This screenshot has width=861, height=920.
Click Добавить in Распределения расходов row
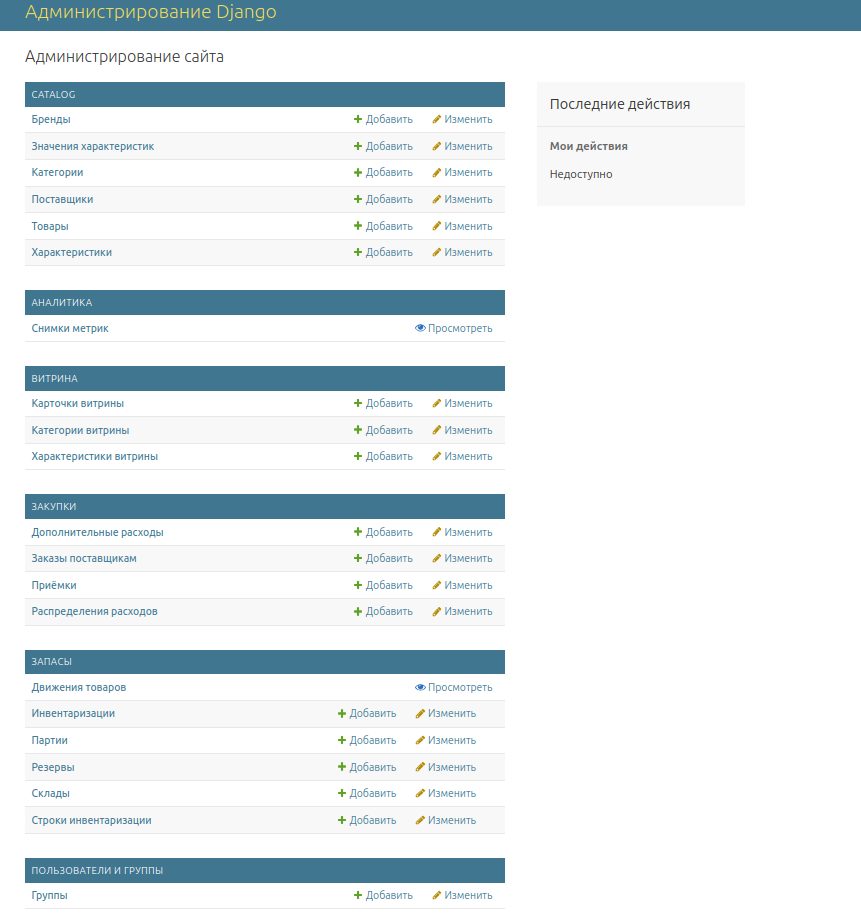(x=383, y=611)
